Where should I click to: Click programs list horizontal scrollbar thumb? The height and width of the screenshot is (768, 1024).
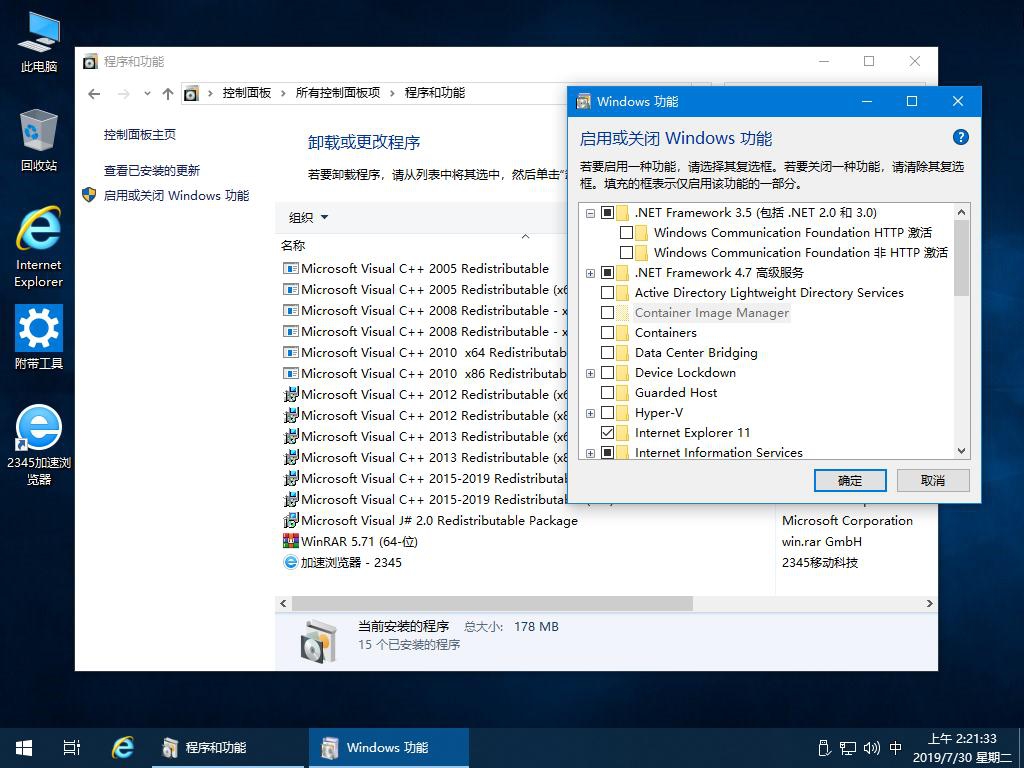(492, 603)
